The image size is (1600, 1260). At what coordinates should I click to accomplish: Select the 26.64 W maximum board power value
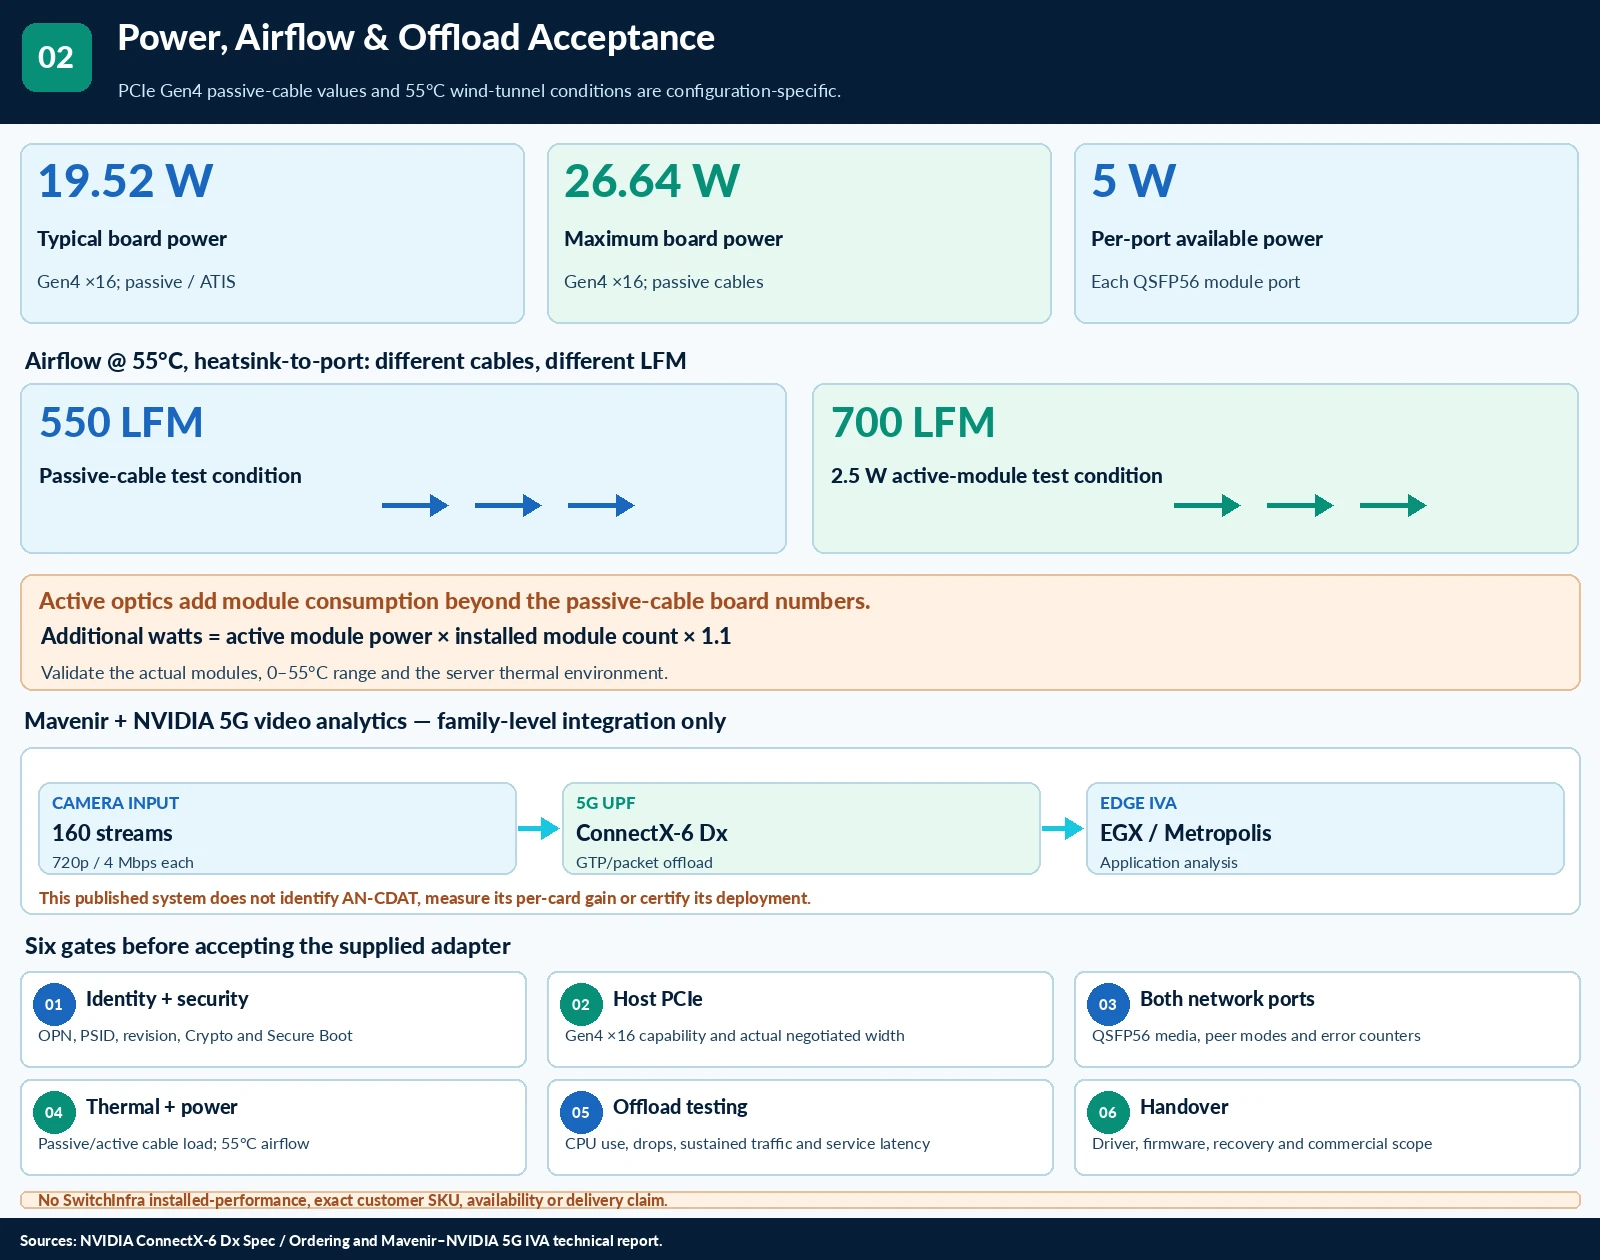(x=652, y=181)
